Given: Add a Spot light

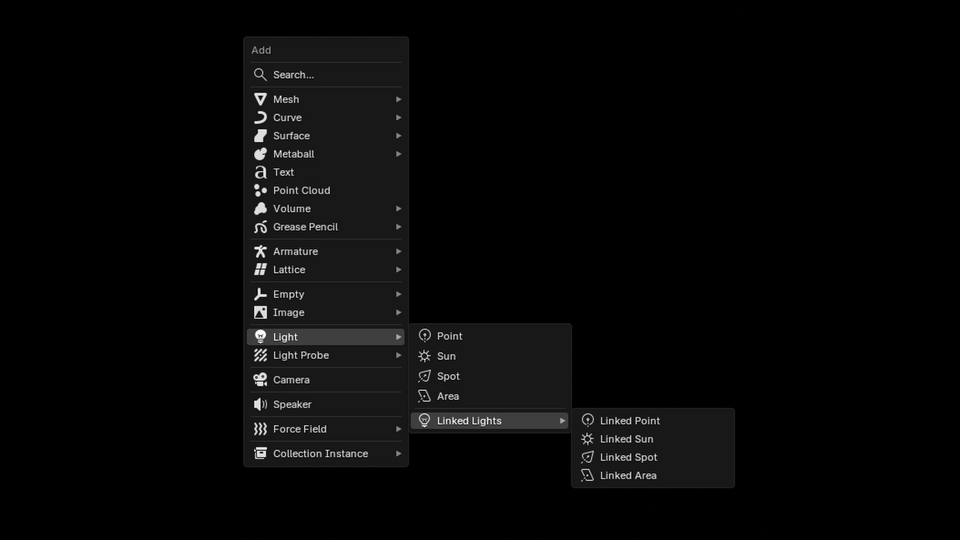Looking at the screenshot, I should coord(448,376).
